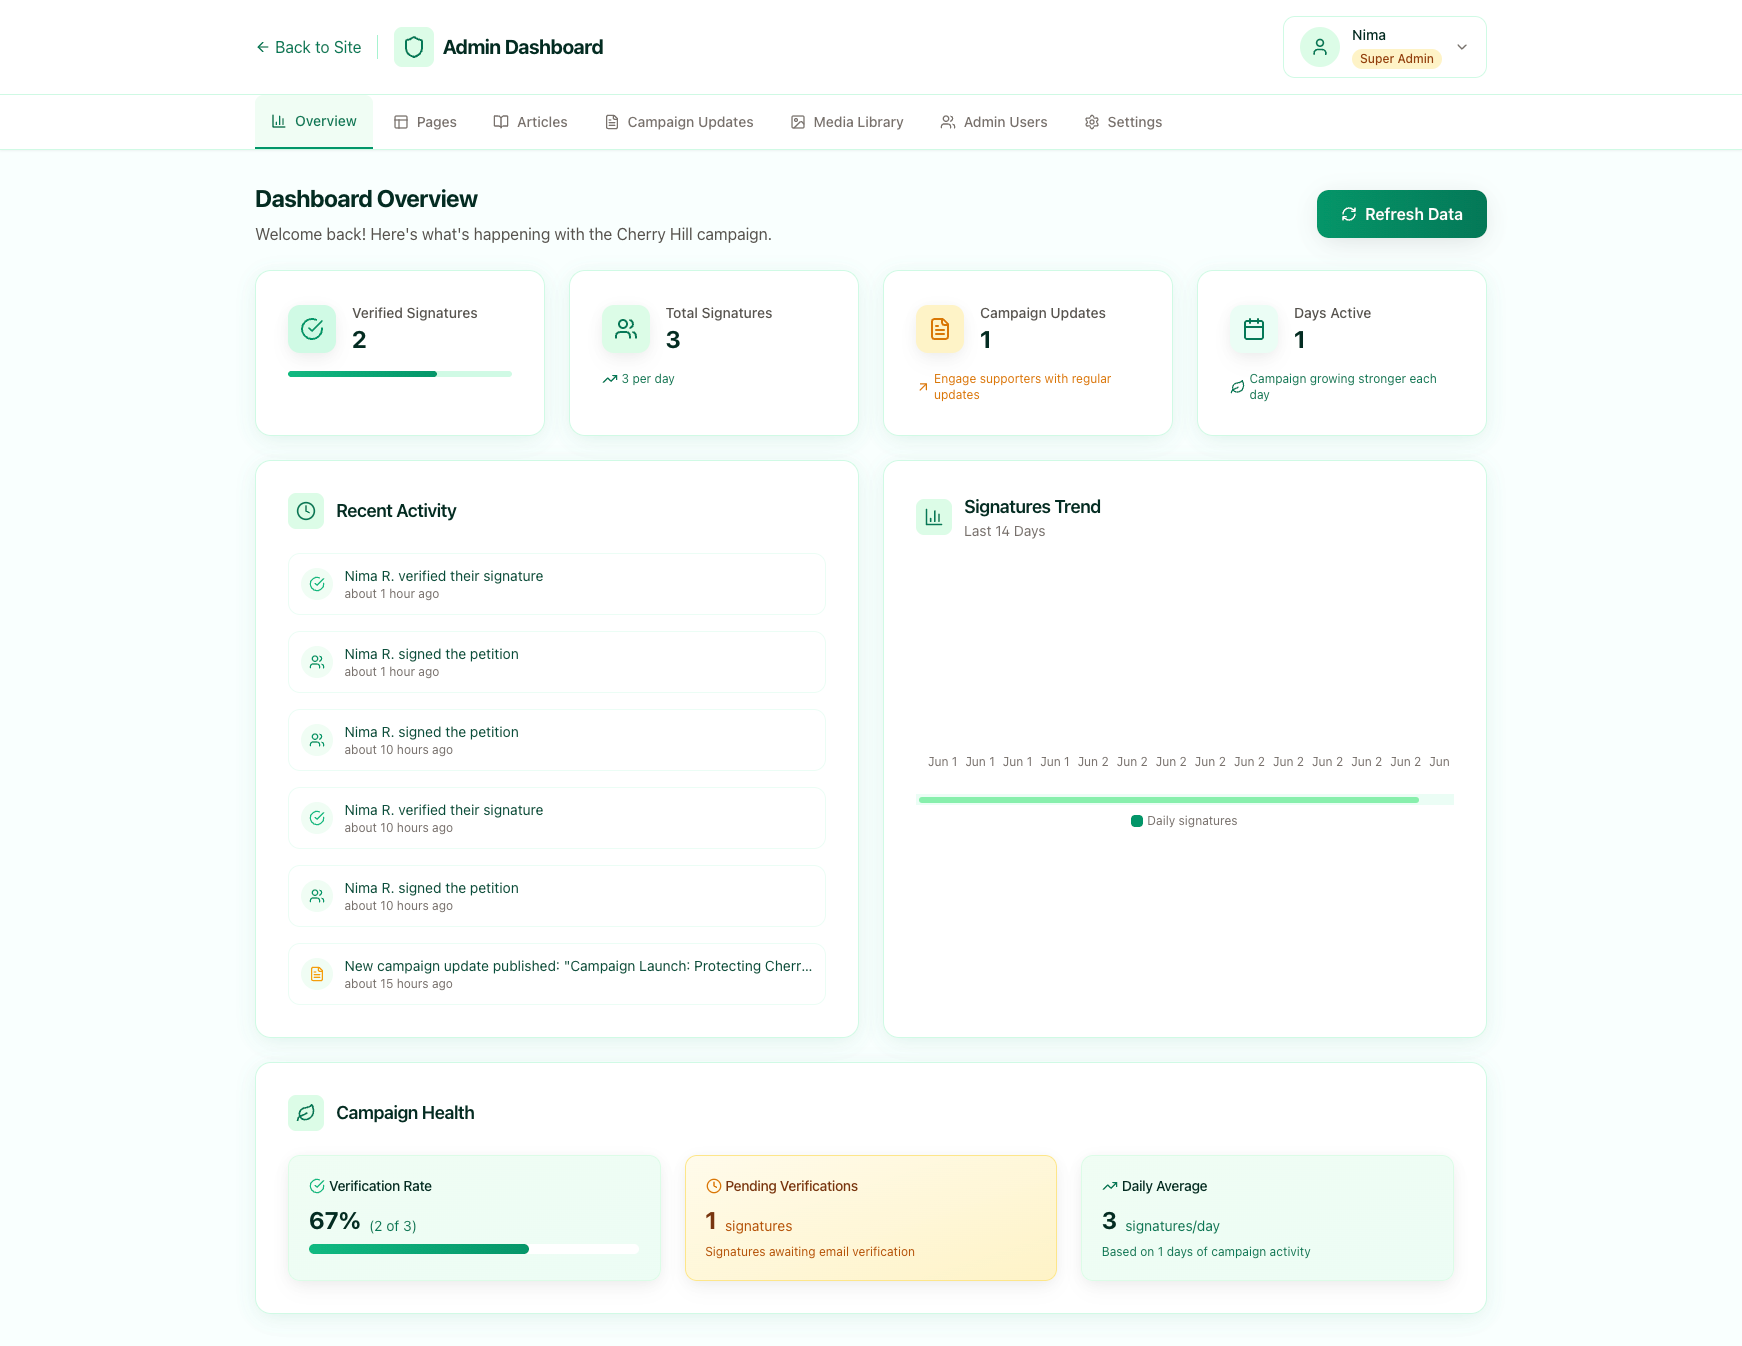Click the green Daily signatures legend marker

tap(1137, 821)
